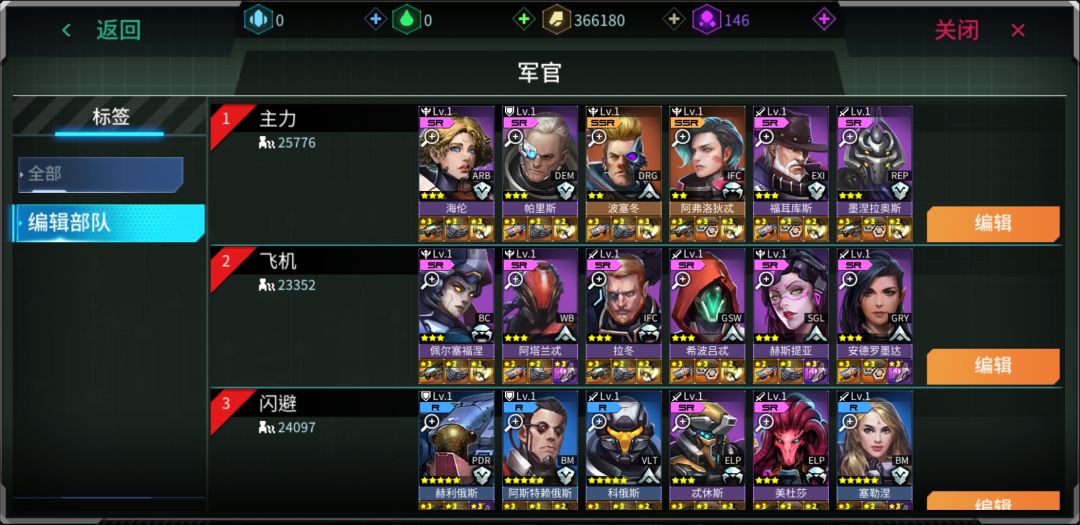The height and width of the screenshot is (525, 1080).
Task: Select the 全部 filter tab
Action: point(101,174)
